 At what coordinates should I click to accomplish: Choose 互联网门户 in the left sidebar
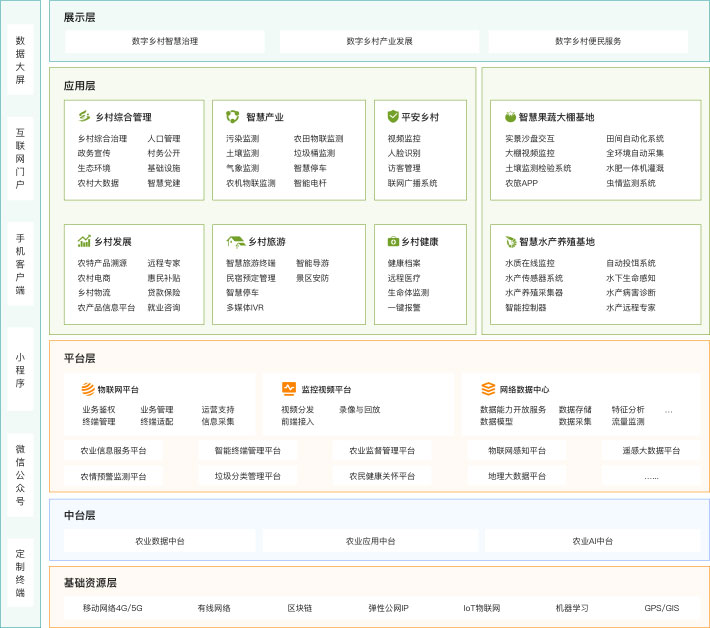20,158
